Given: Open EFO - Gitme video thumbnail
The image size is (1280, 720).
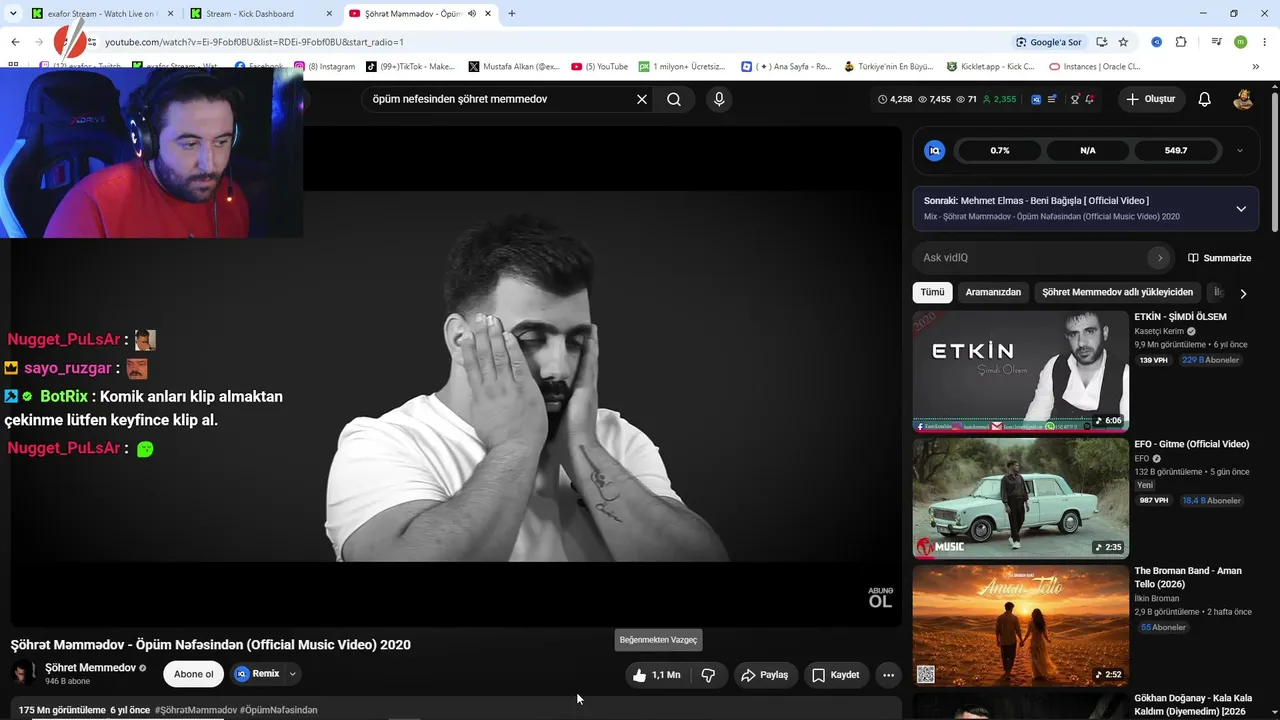Looking at the screenshot, I should pyautogui.click(x=1020, y=498).
